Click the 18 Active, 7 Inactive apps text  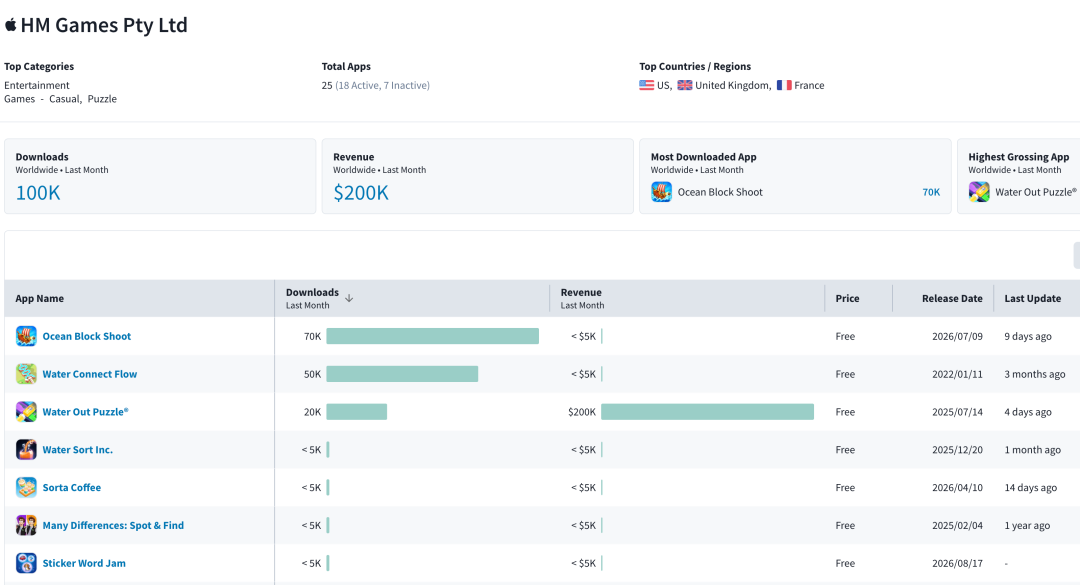[382, 85]
